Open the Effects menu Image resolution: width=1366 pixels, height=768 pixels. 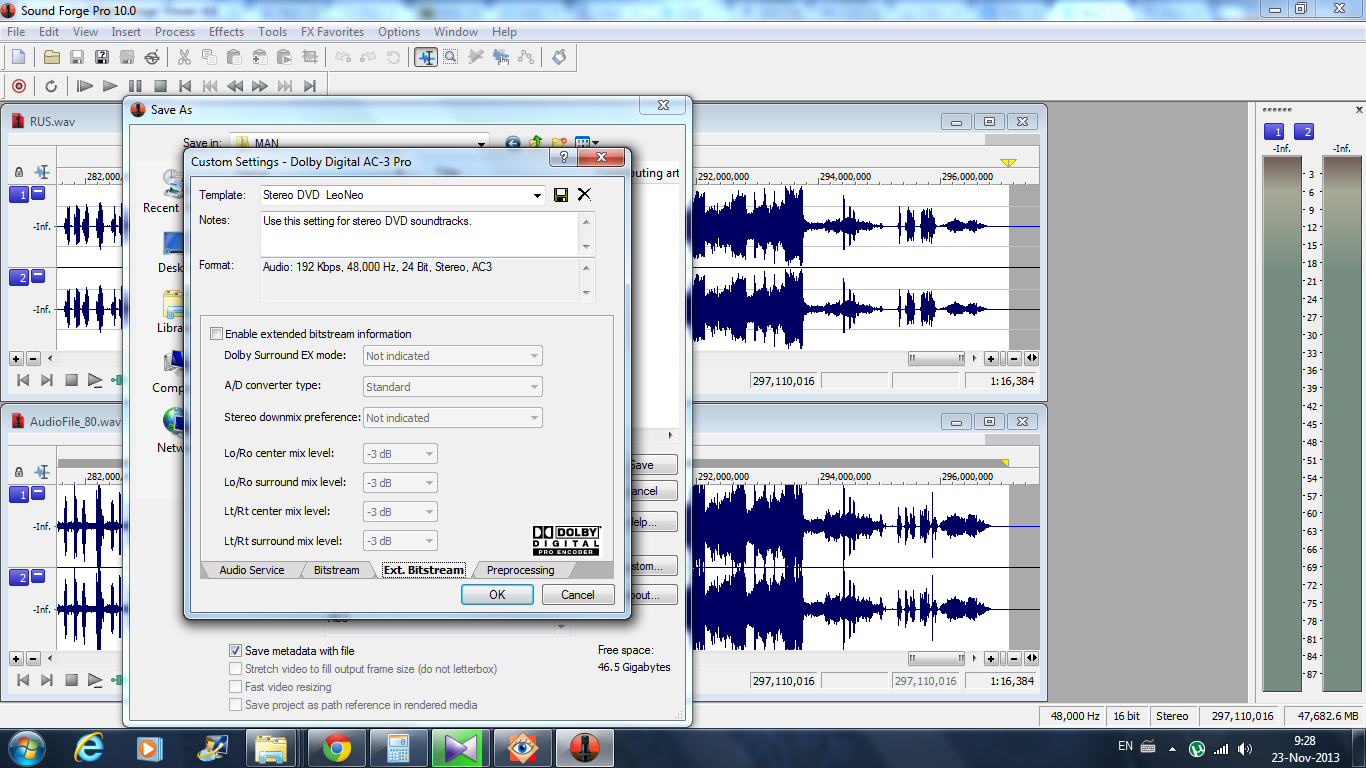pyautogui.click(x=226, y=32)
